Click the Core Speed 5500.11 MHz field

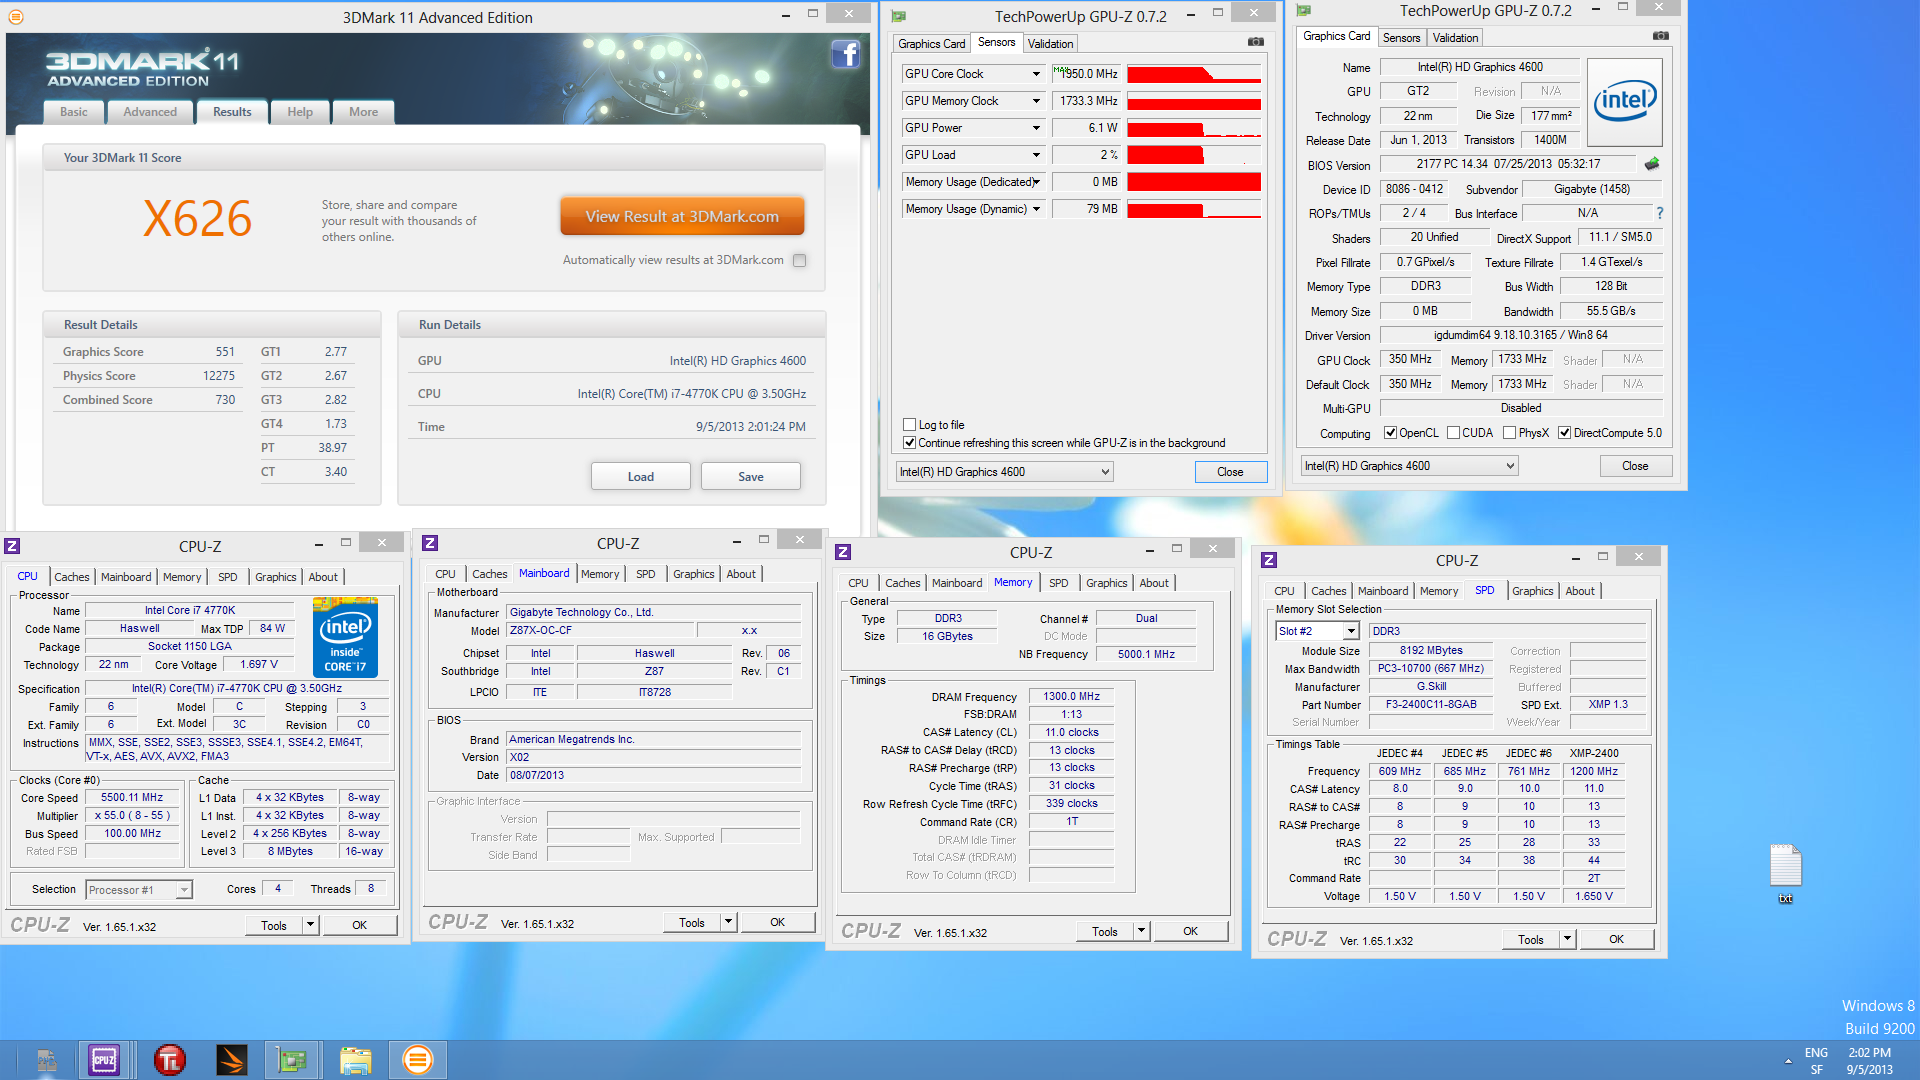(132, 798)
